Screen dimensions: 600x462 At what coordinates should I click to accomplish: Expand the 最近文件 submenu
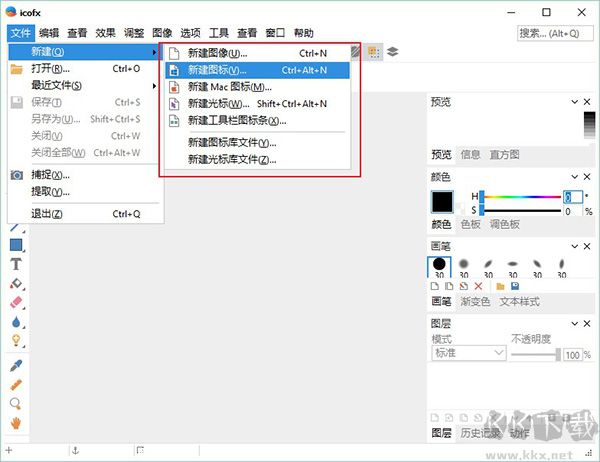[x=84, y=85]
